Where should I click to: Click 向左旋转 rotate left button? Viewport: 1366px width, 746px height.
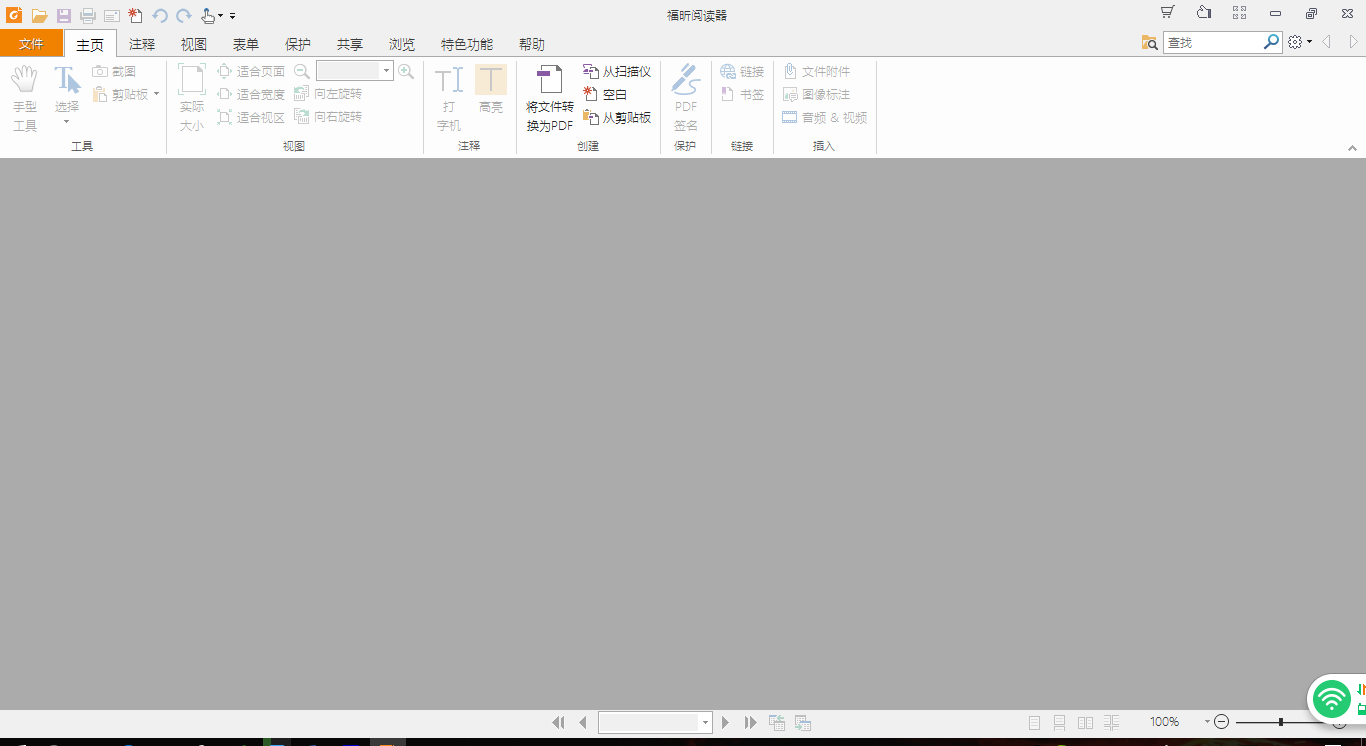pyautogui.click(x=328, y=94)
